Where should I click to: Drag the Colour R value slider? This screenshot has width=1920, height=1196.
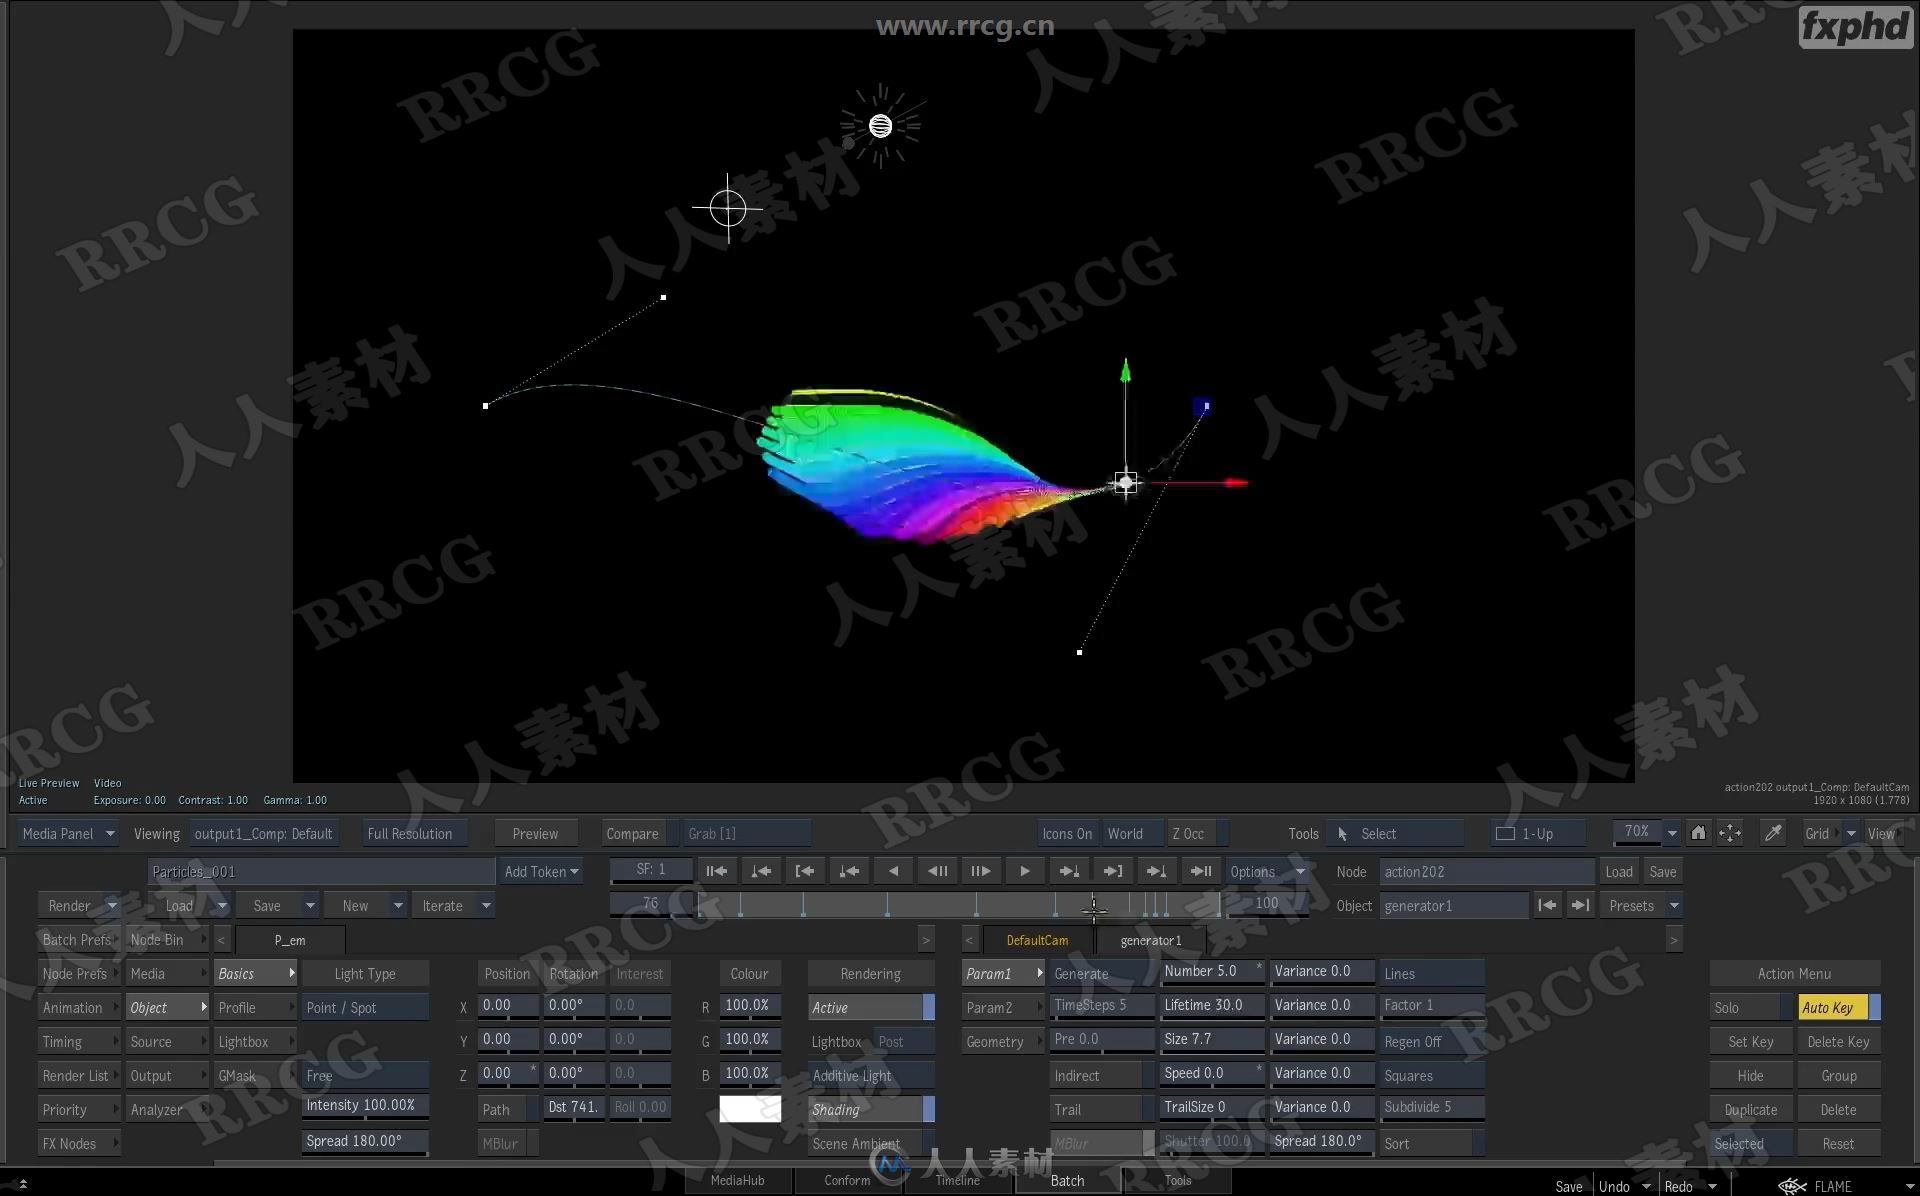(x=749, y=1004)
